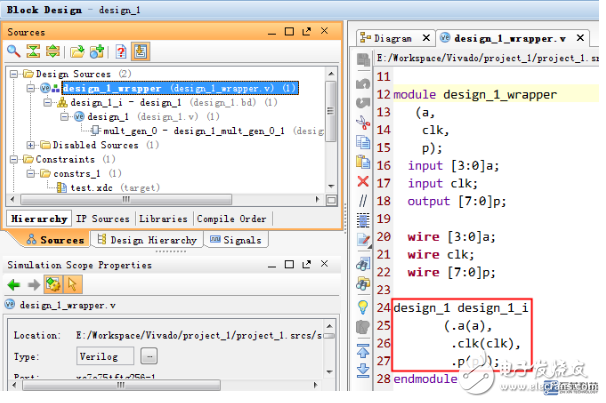Collapse all sources with toolbar icon
This screenshot has height=403, width=606.
pyautogui.click(x=33, y=52)
